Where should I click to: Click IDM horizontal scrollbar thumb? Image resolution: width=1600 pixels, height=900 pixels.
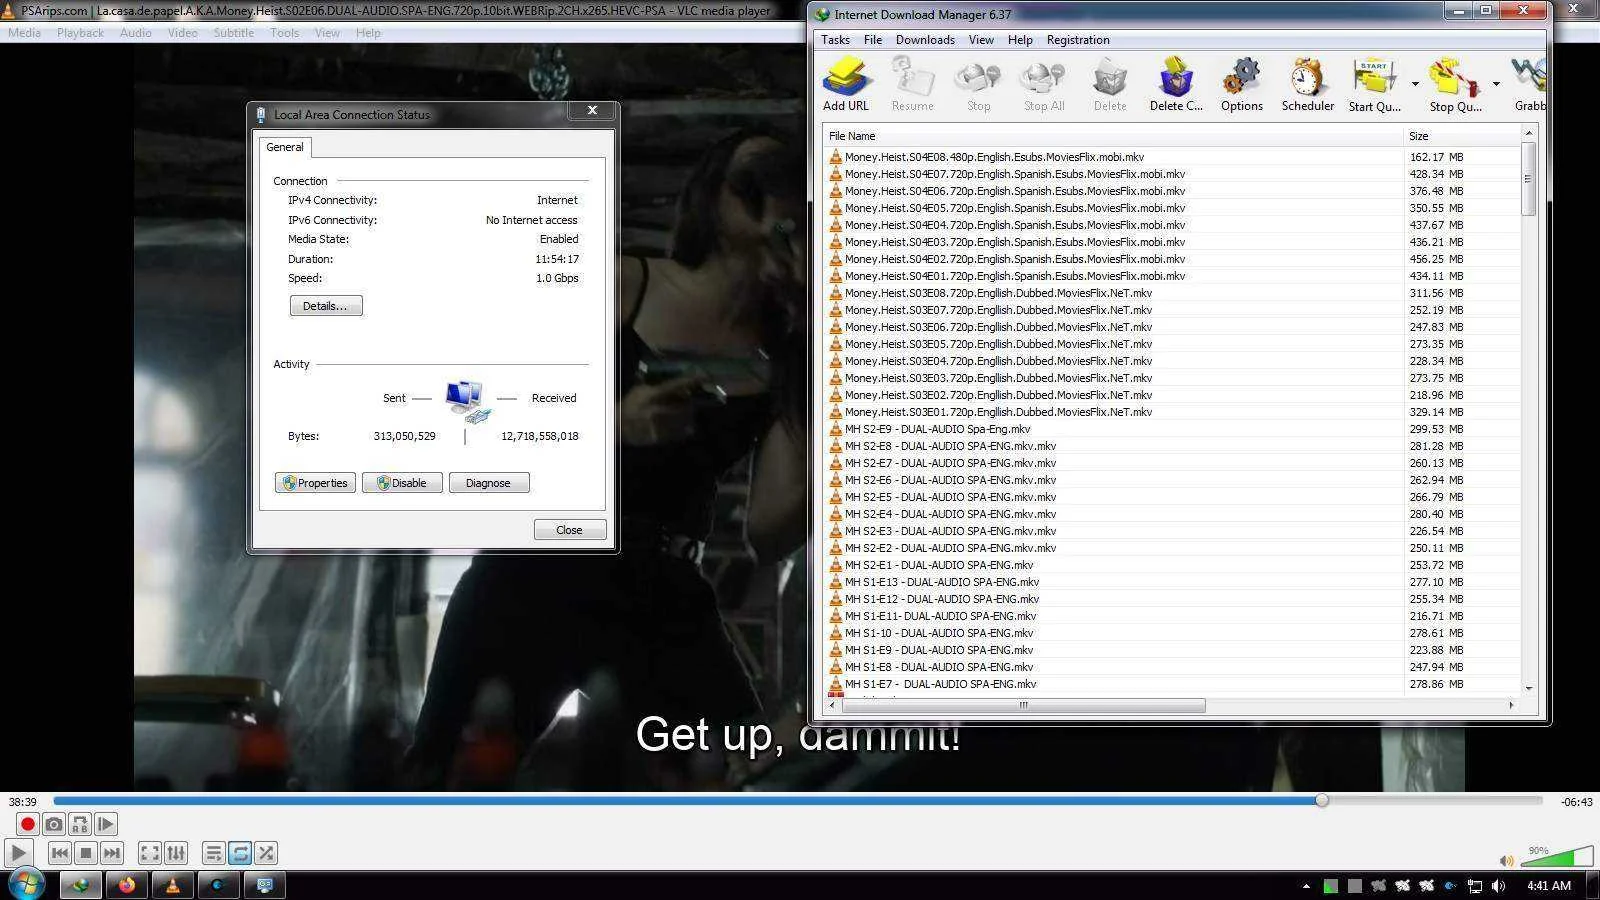pyautogui.click(x=1024, y=705)
